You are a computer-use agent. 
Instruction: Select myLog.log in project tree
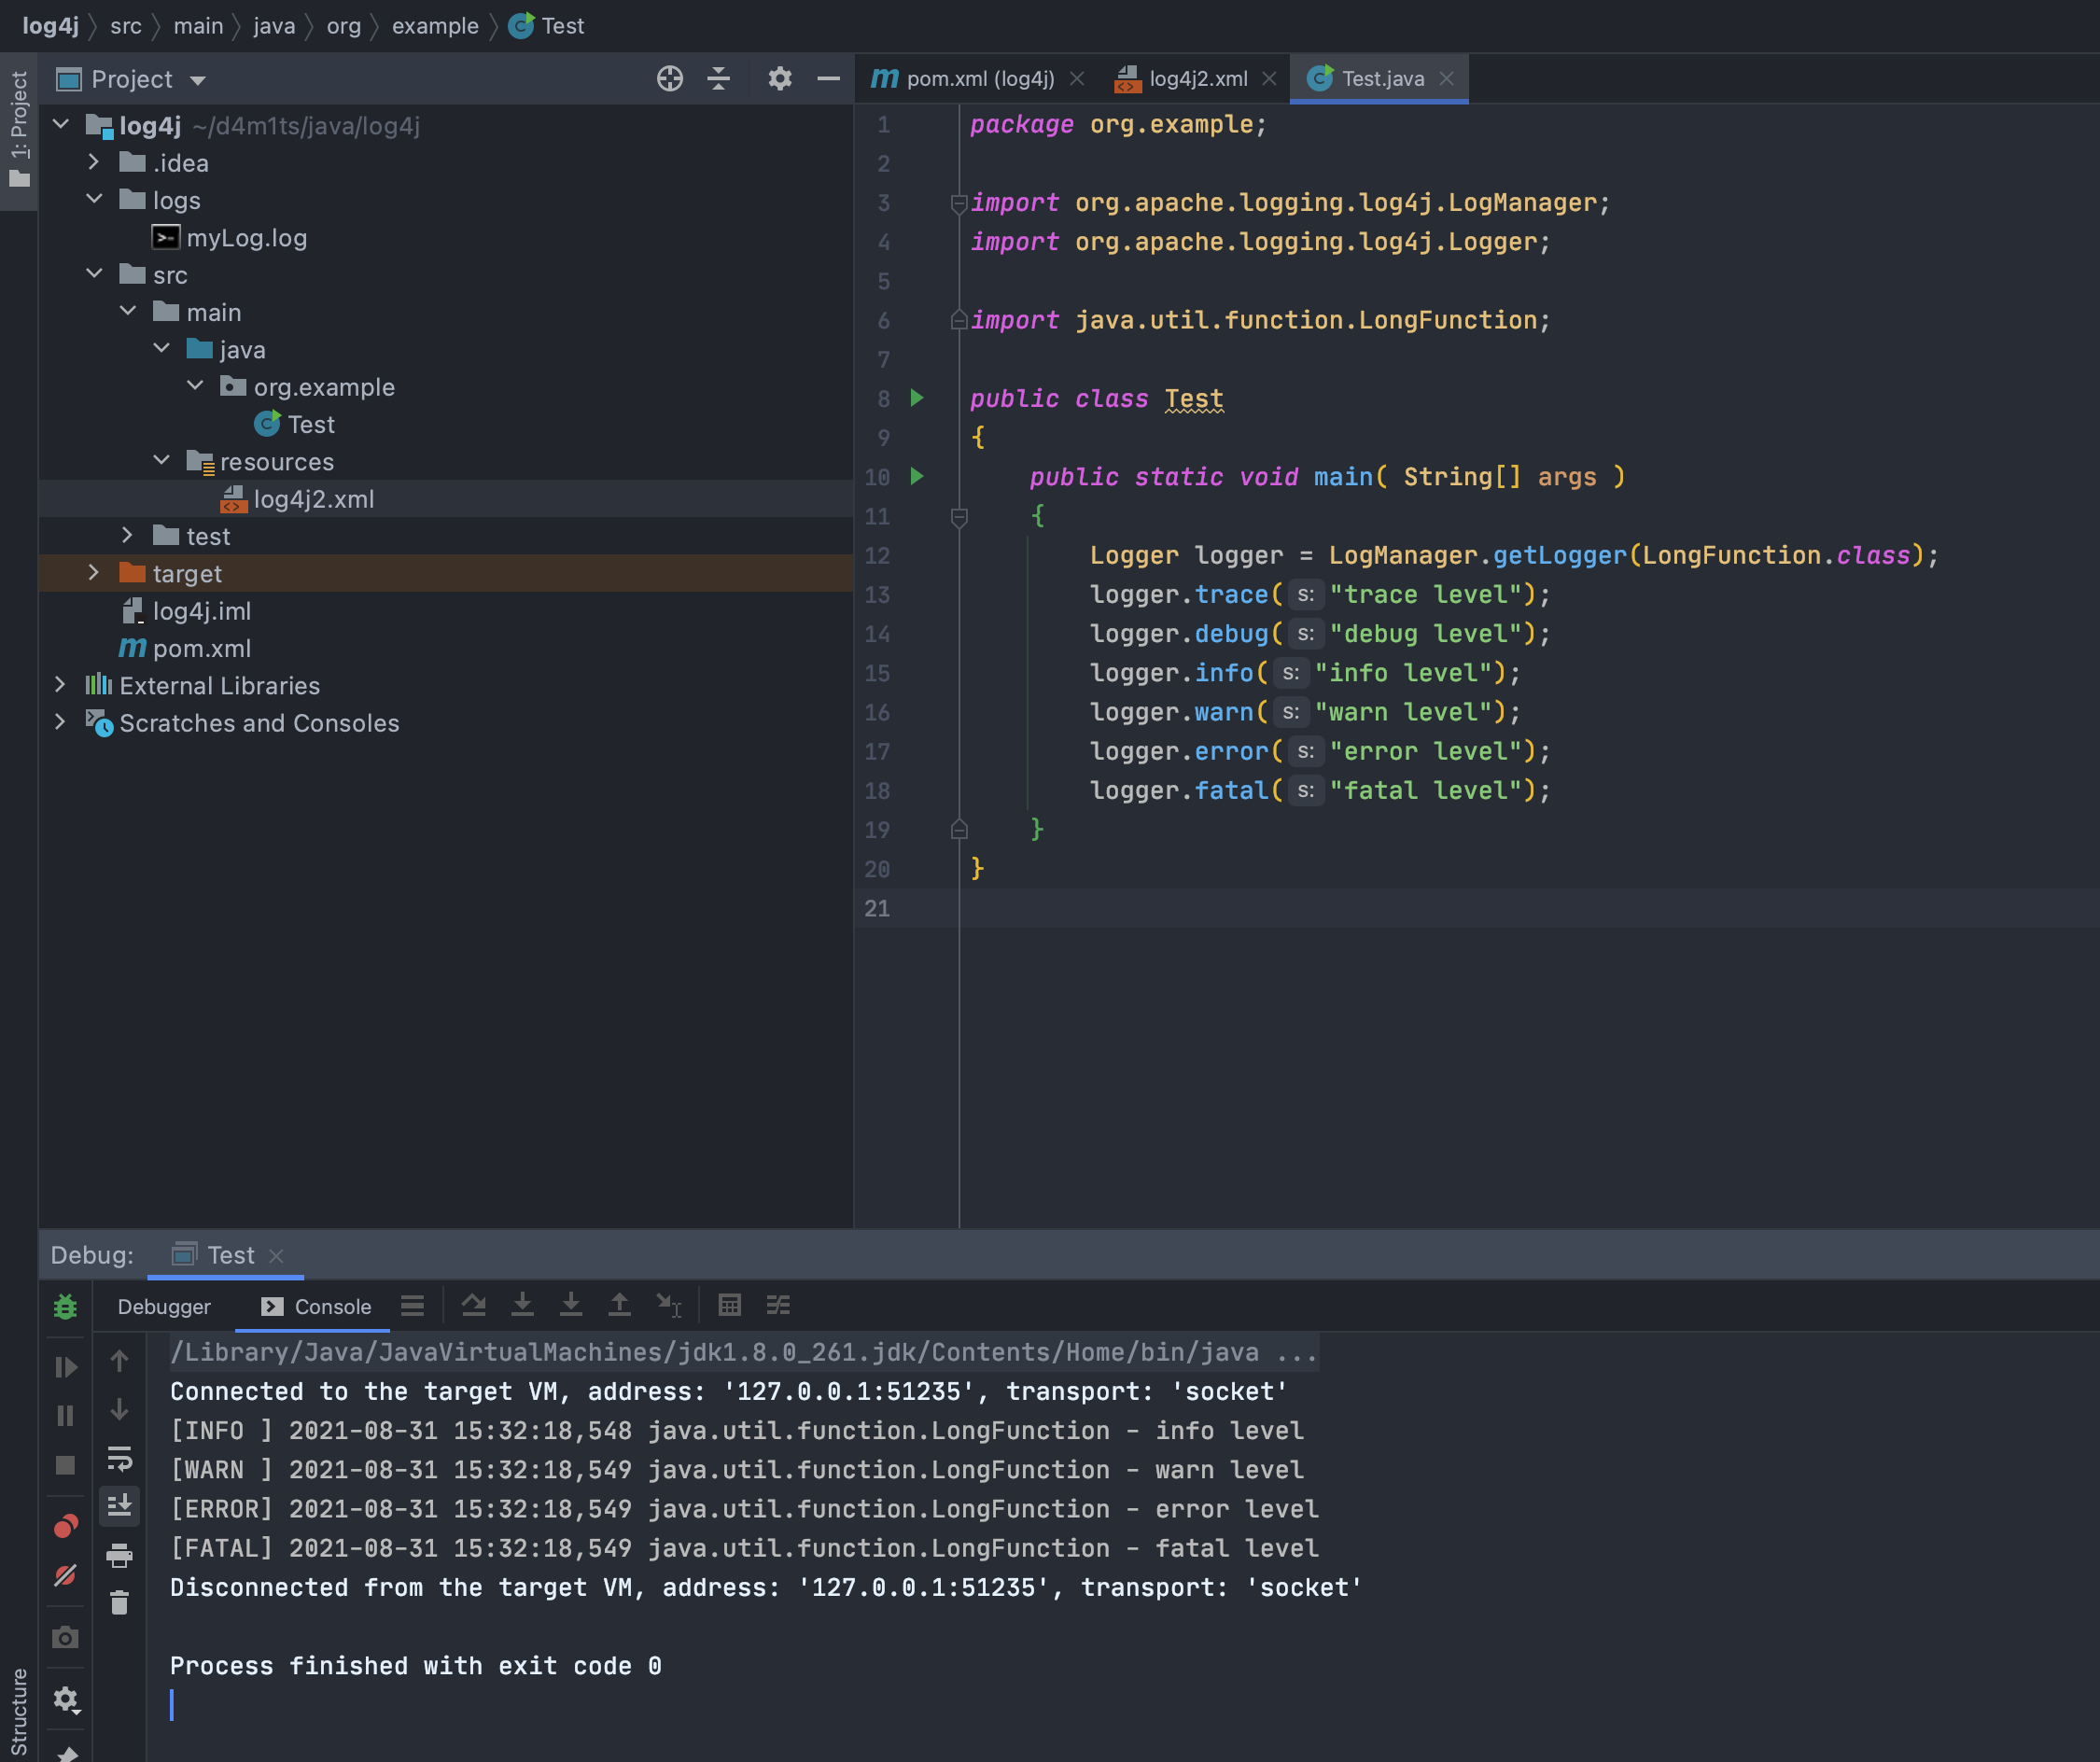[246, 238]
